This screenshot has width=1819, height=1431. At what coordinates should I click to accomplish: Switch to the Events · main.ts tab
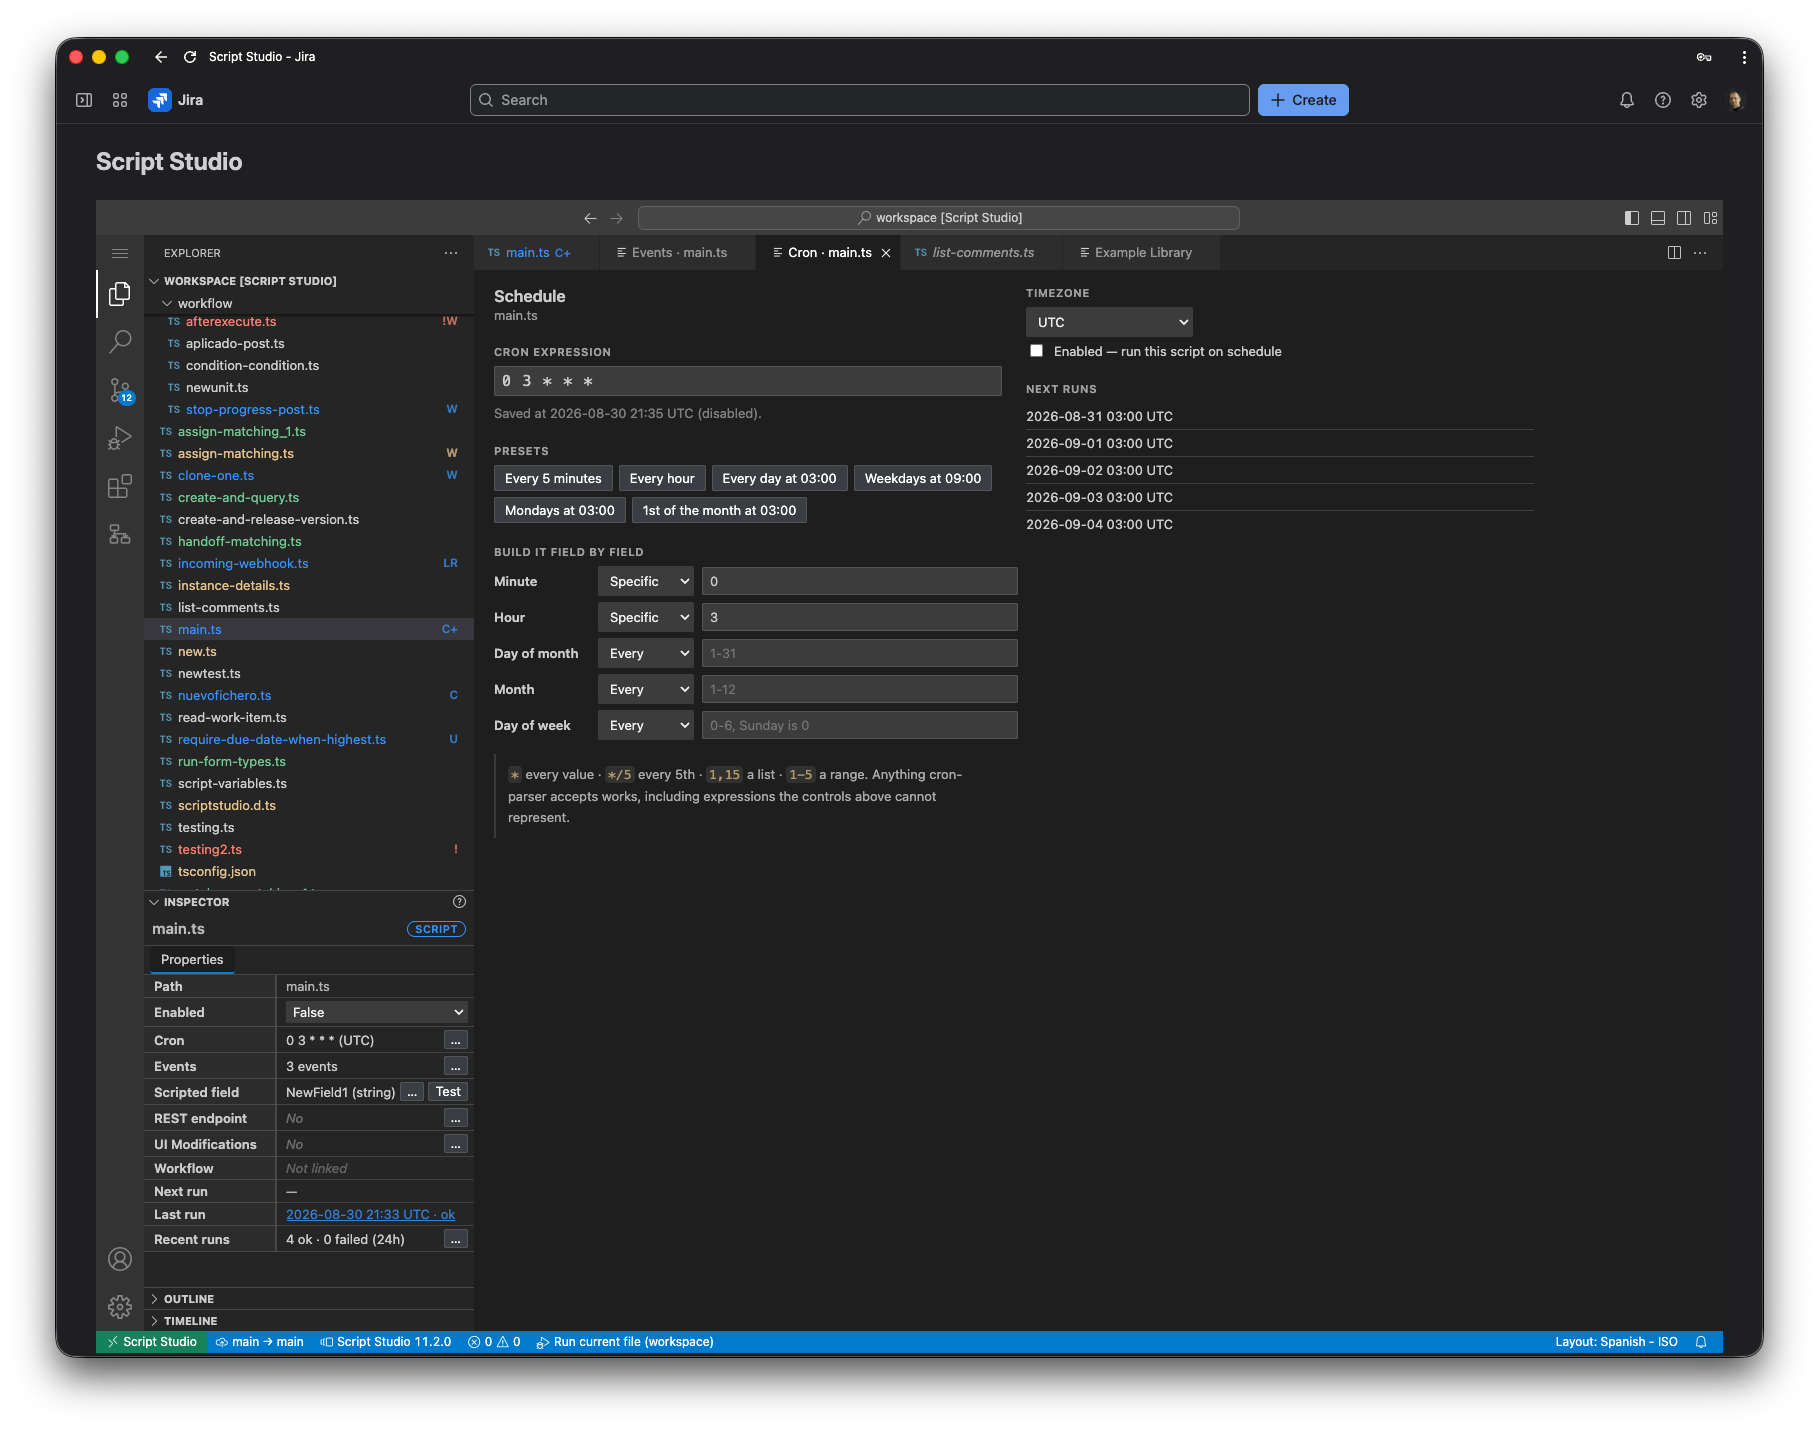click(x=678, y=253)
